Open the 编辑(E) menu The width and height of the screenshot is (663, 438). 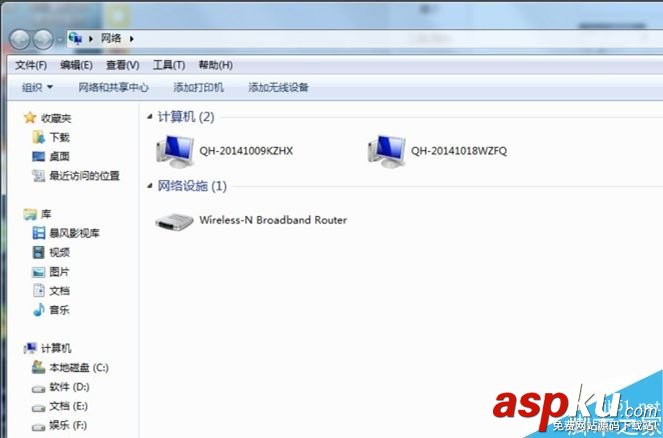click(76, 65)
